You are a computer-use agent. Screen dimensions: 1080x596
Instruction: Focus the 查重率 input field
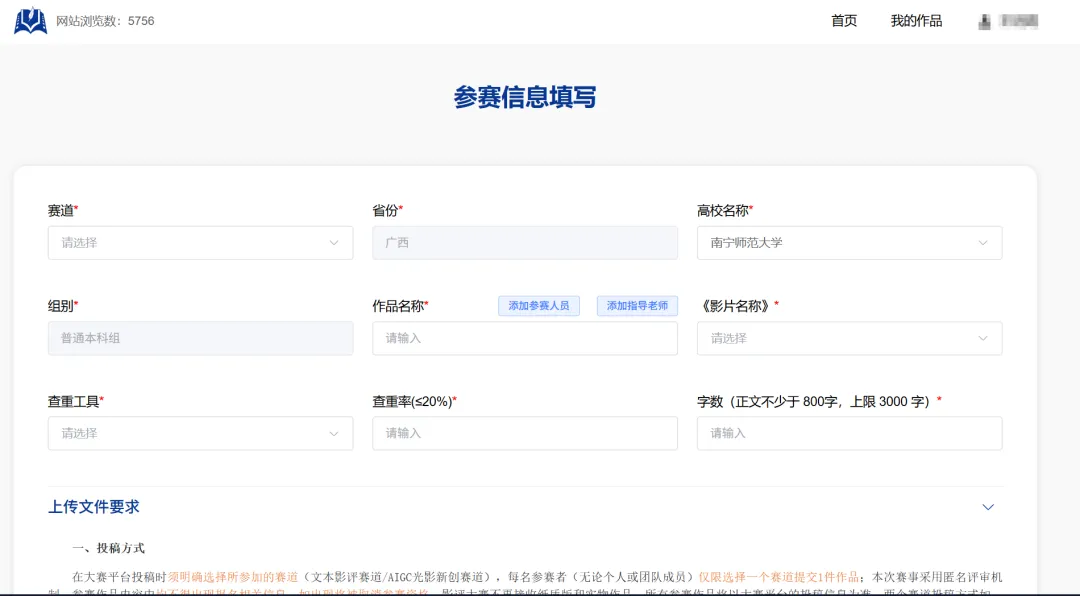click(524, 433)
